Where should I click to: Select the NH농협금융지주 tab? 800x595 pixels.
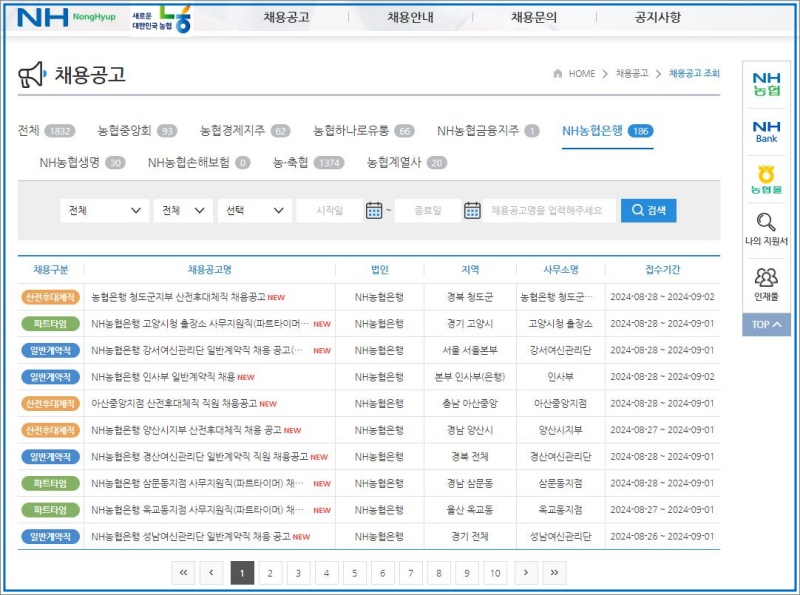pyautogui.click(x=488, y=131)
